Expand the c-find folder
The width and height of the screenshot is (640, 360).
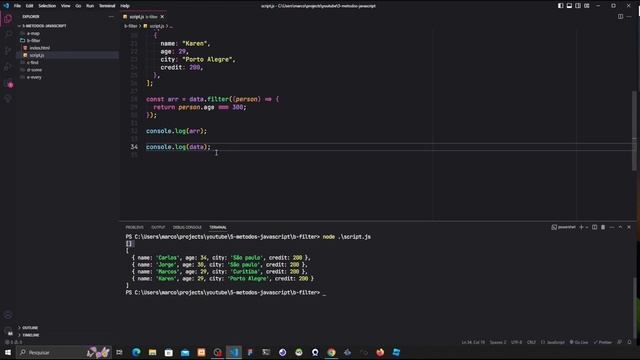33,62
